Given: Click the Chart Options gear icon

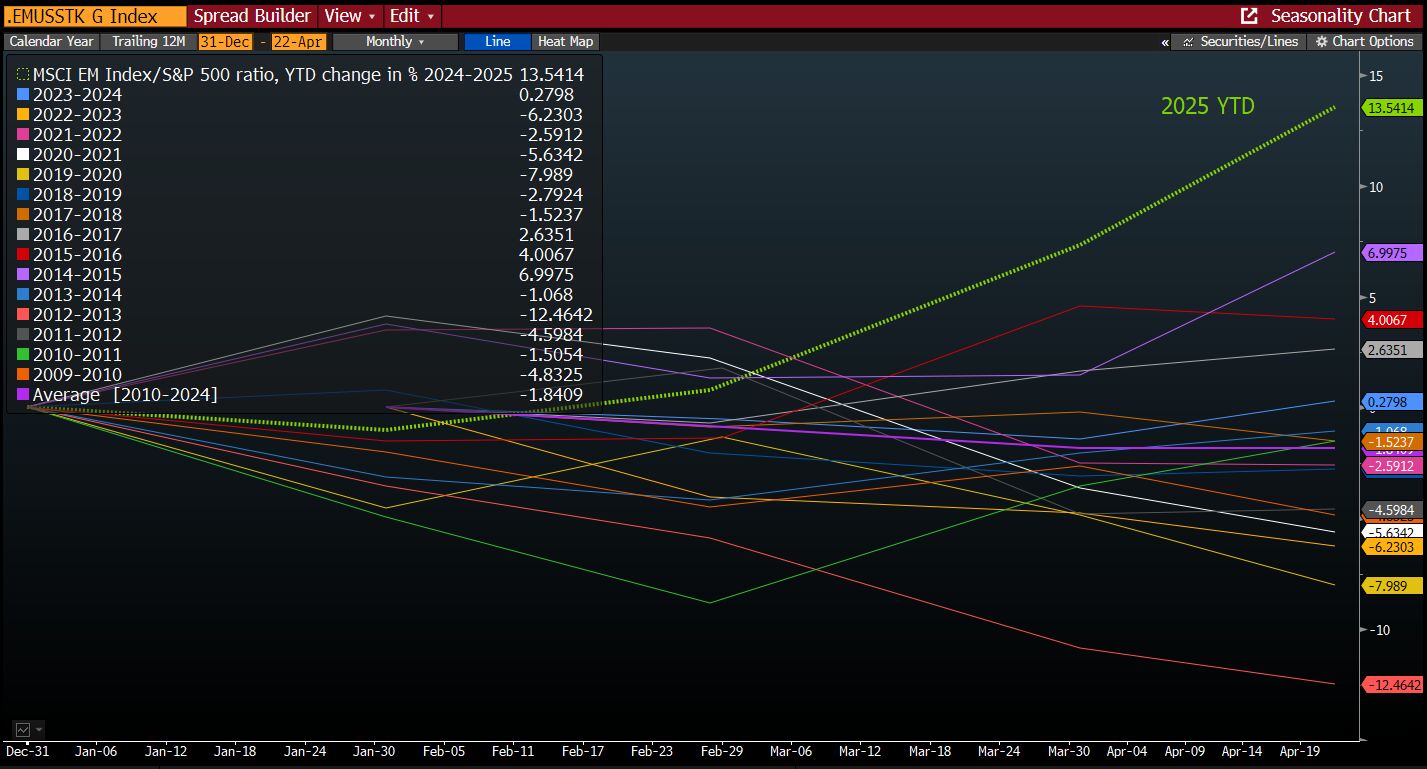Looking at the screenshot, I should 1322,42.
